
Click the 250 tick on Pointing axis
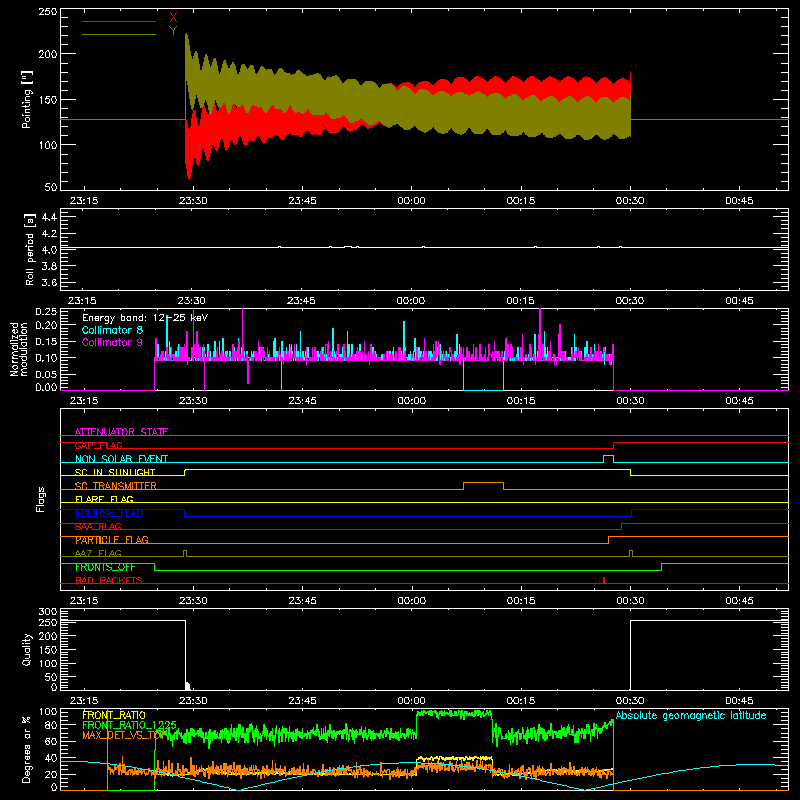47,12
